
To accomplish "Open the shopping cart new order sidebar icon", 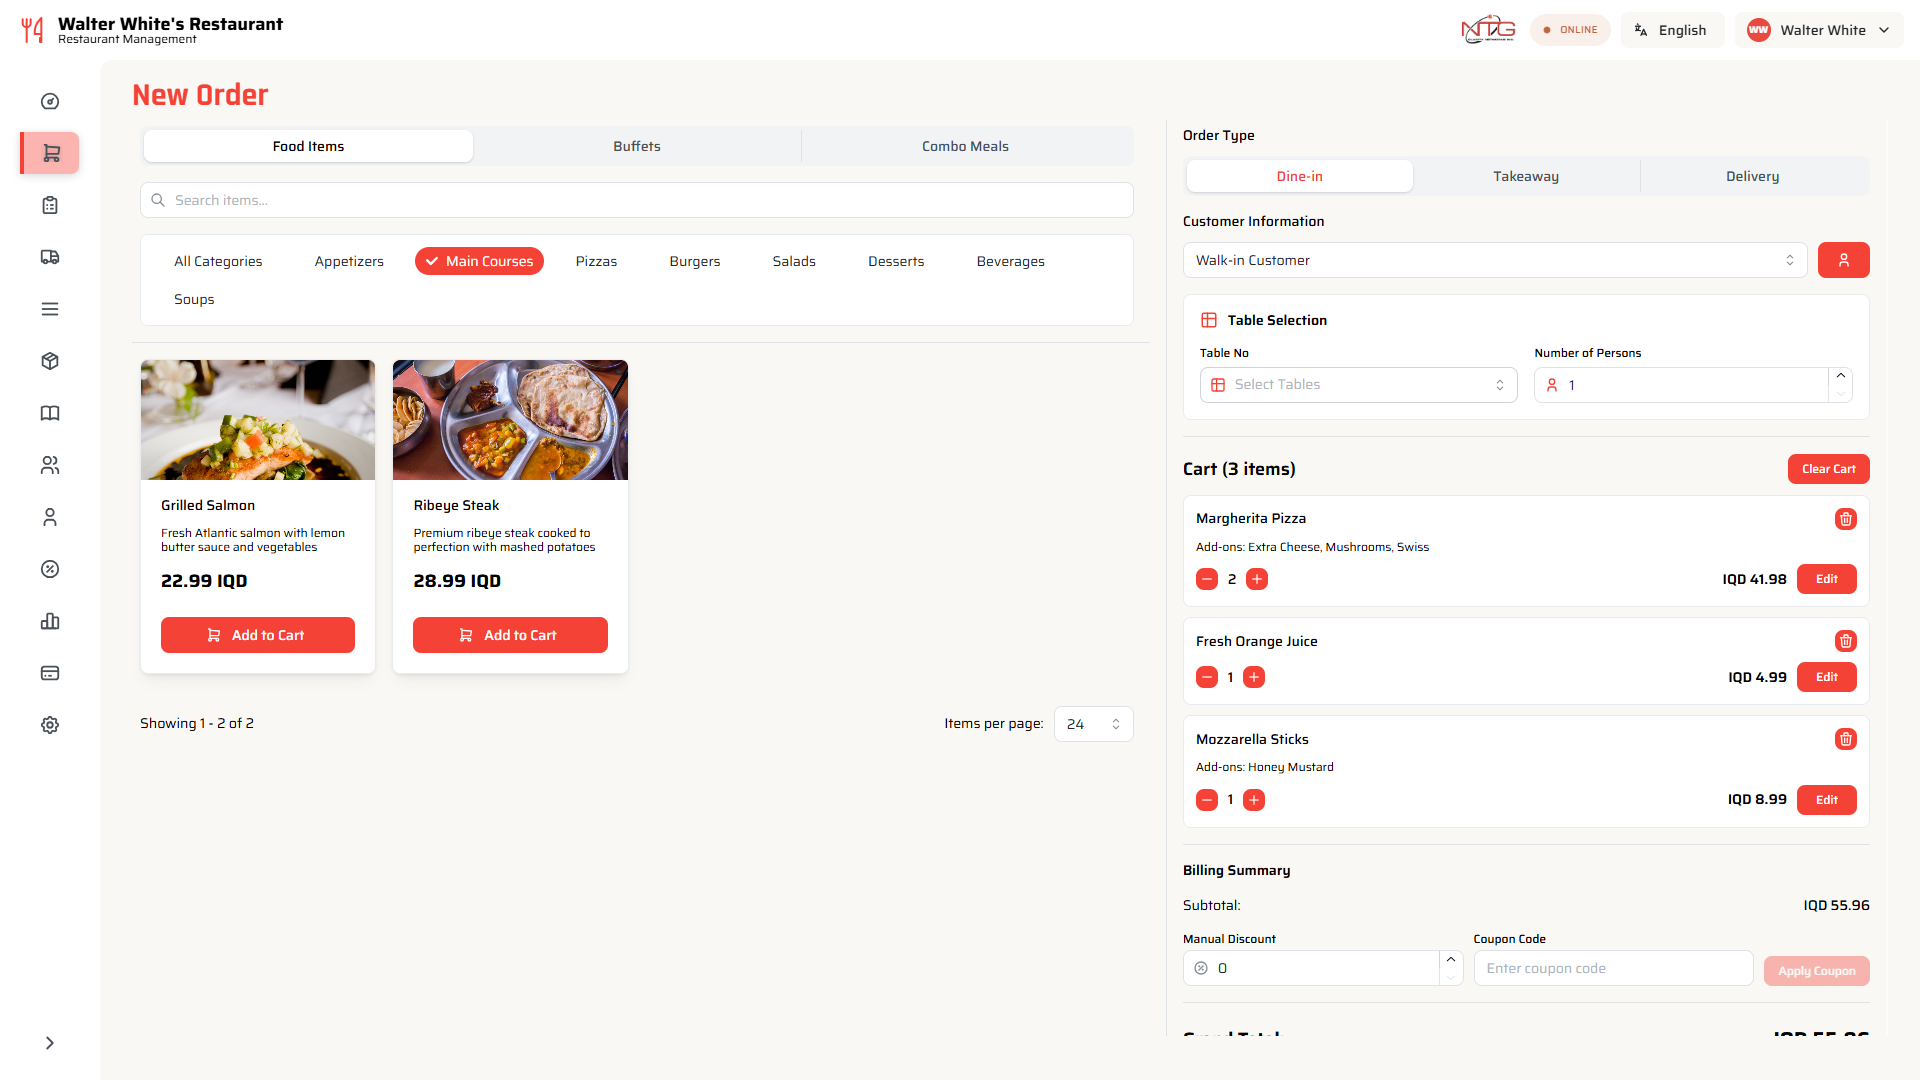I will [50, 153].
